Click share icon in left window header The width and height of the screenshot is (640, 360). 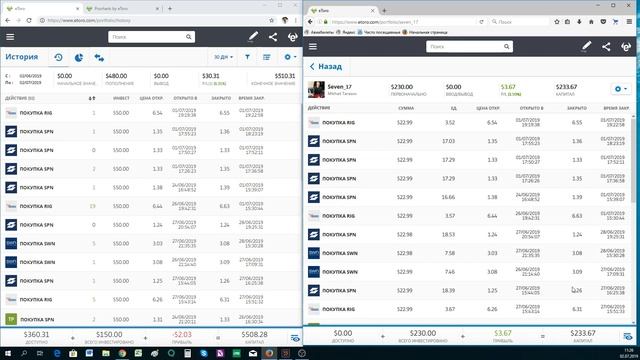(x=273, y=37)
